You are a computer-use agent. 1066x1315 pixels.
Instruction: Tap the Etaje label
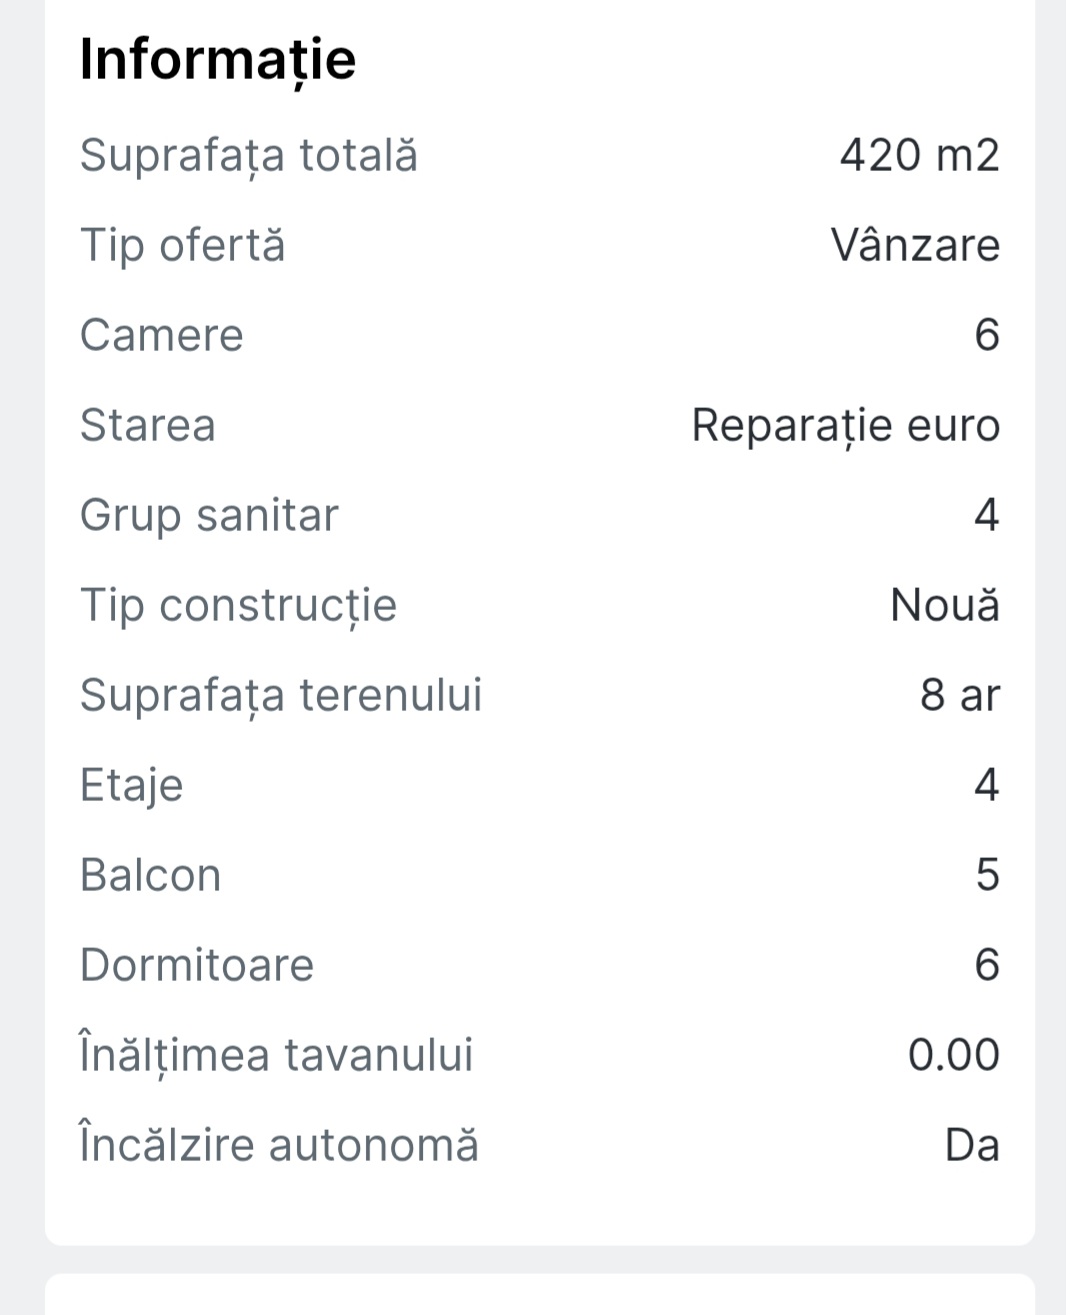pyautogui.click(x=131, y=786)
